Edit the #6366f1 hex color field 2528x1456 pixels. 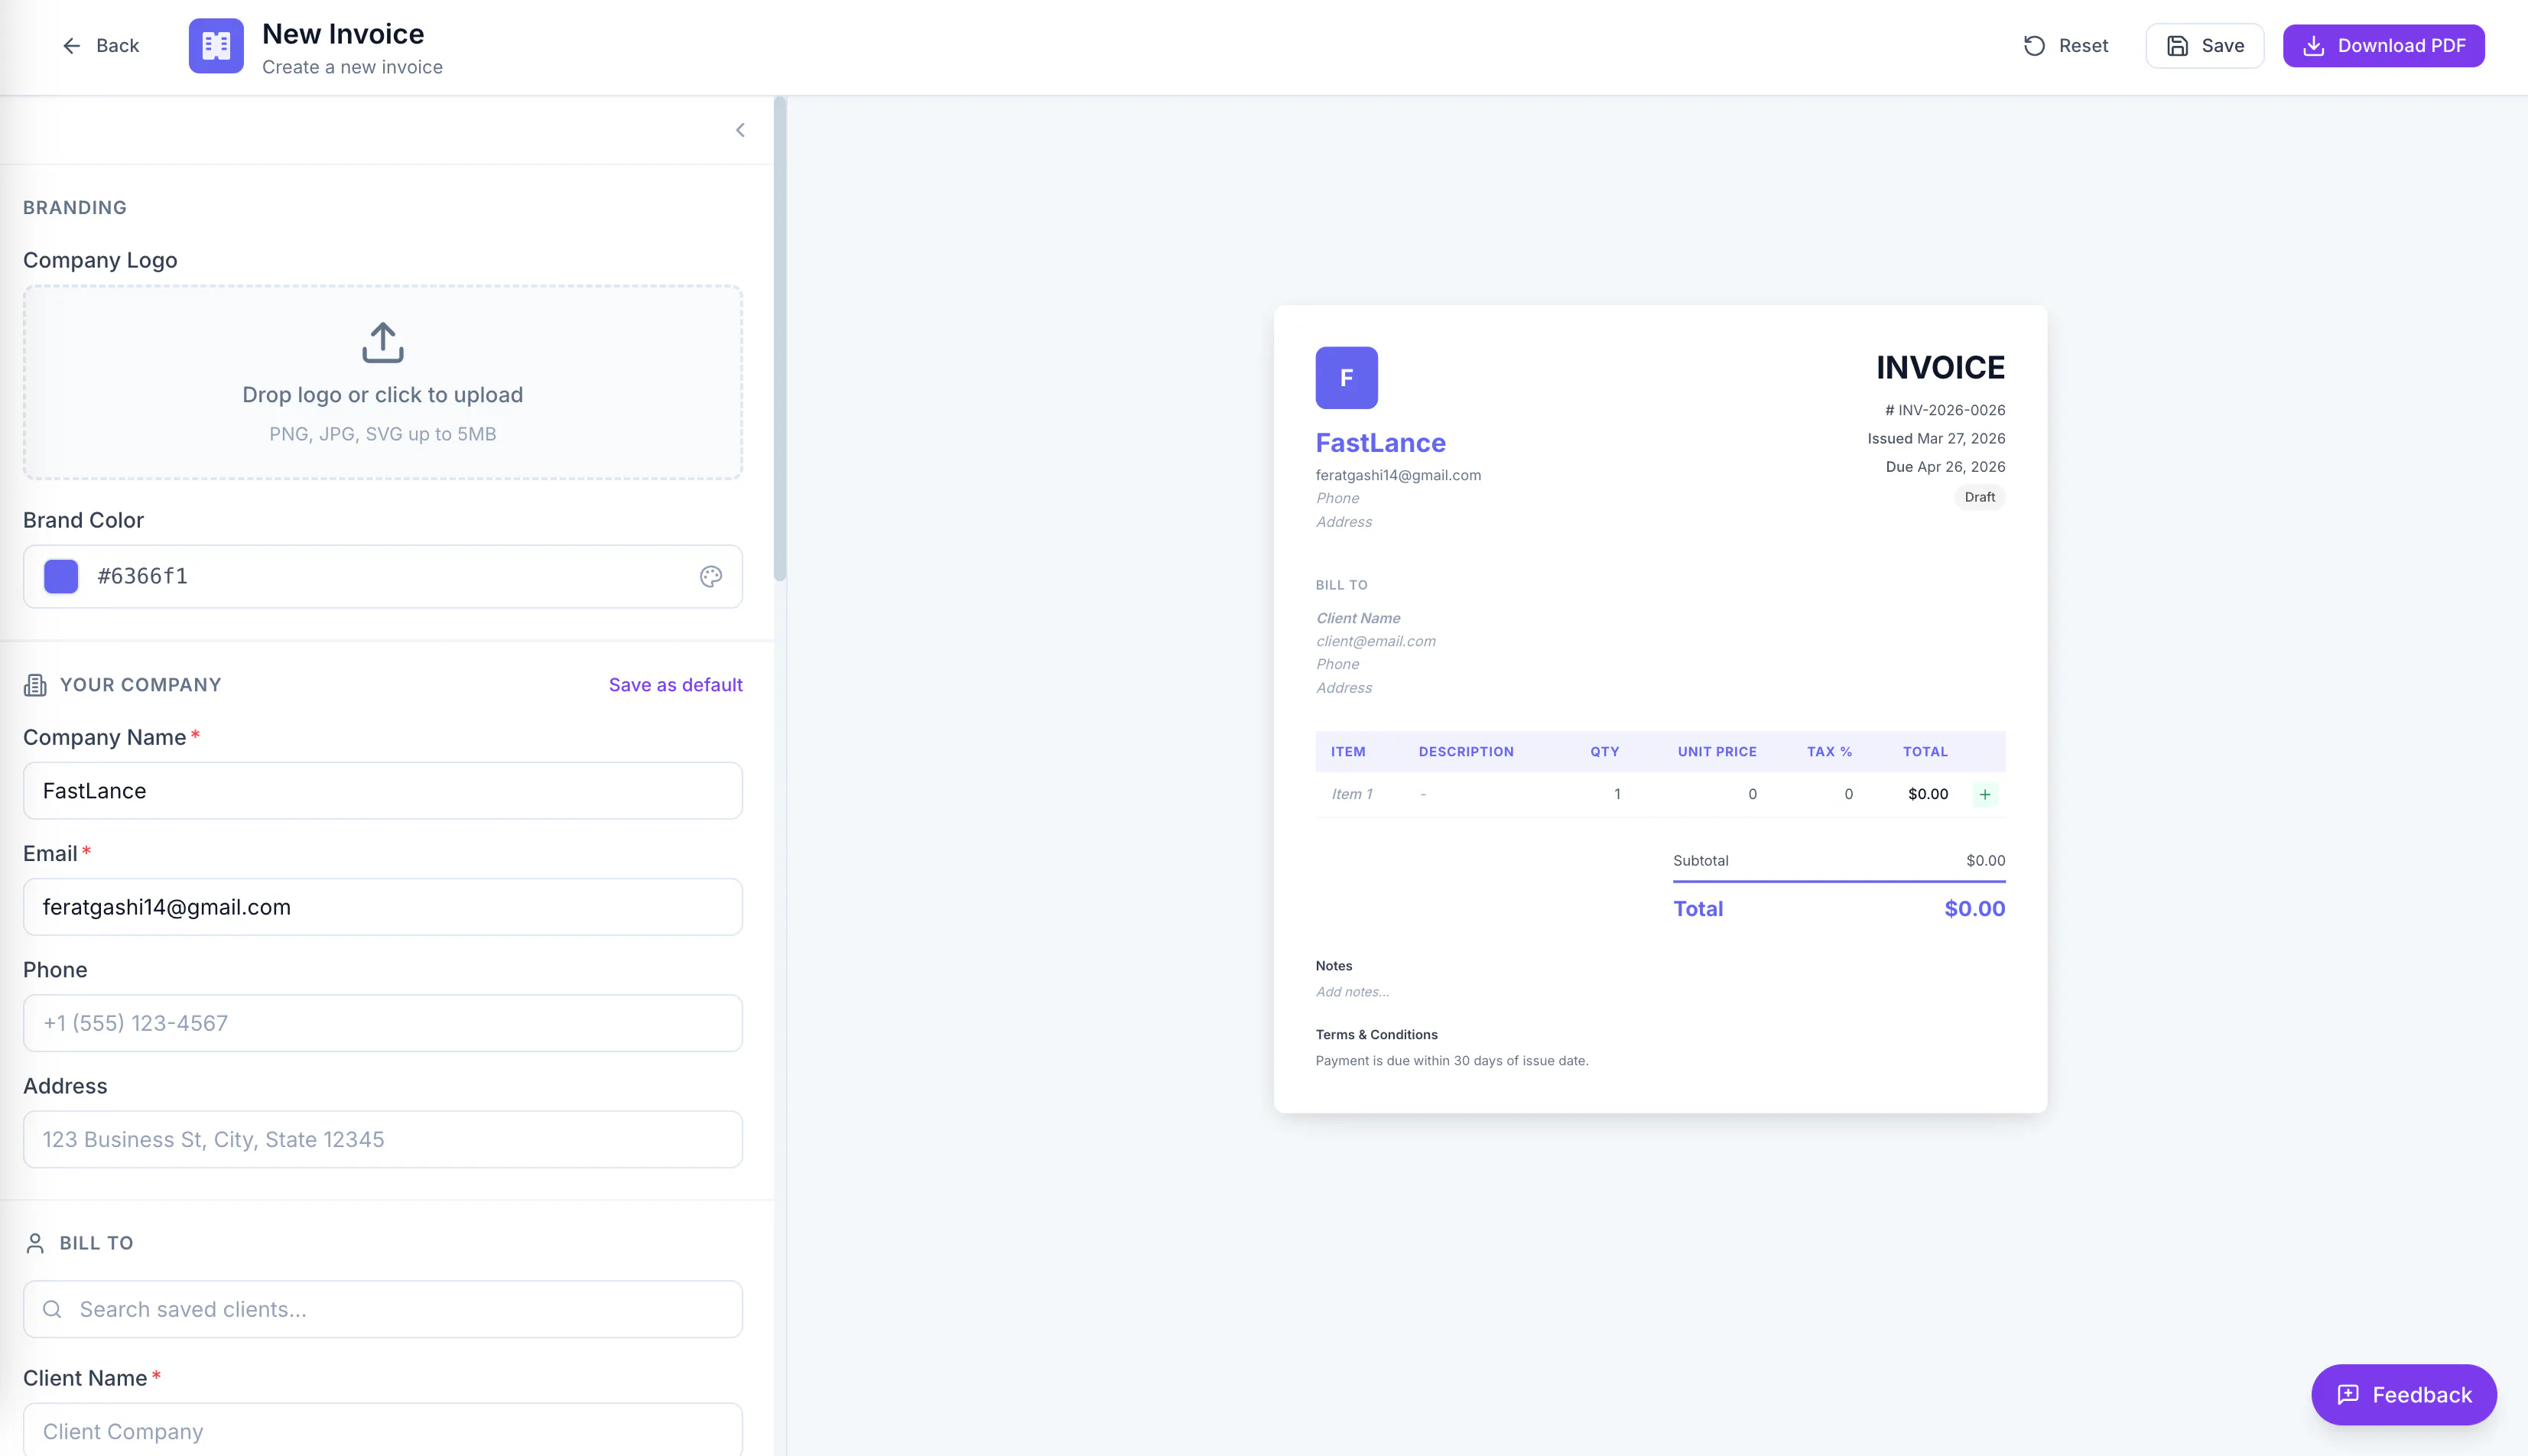point(383,576)
